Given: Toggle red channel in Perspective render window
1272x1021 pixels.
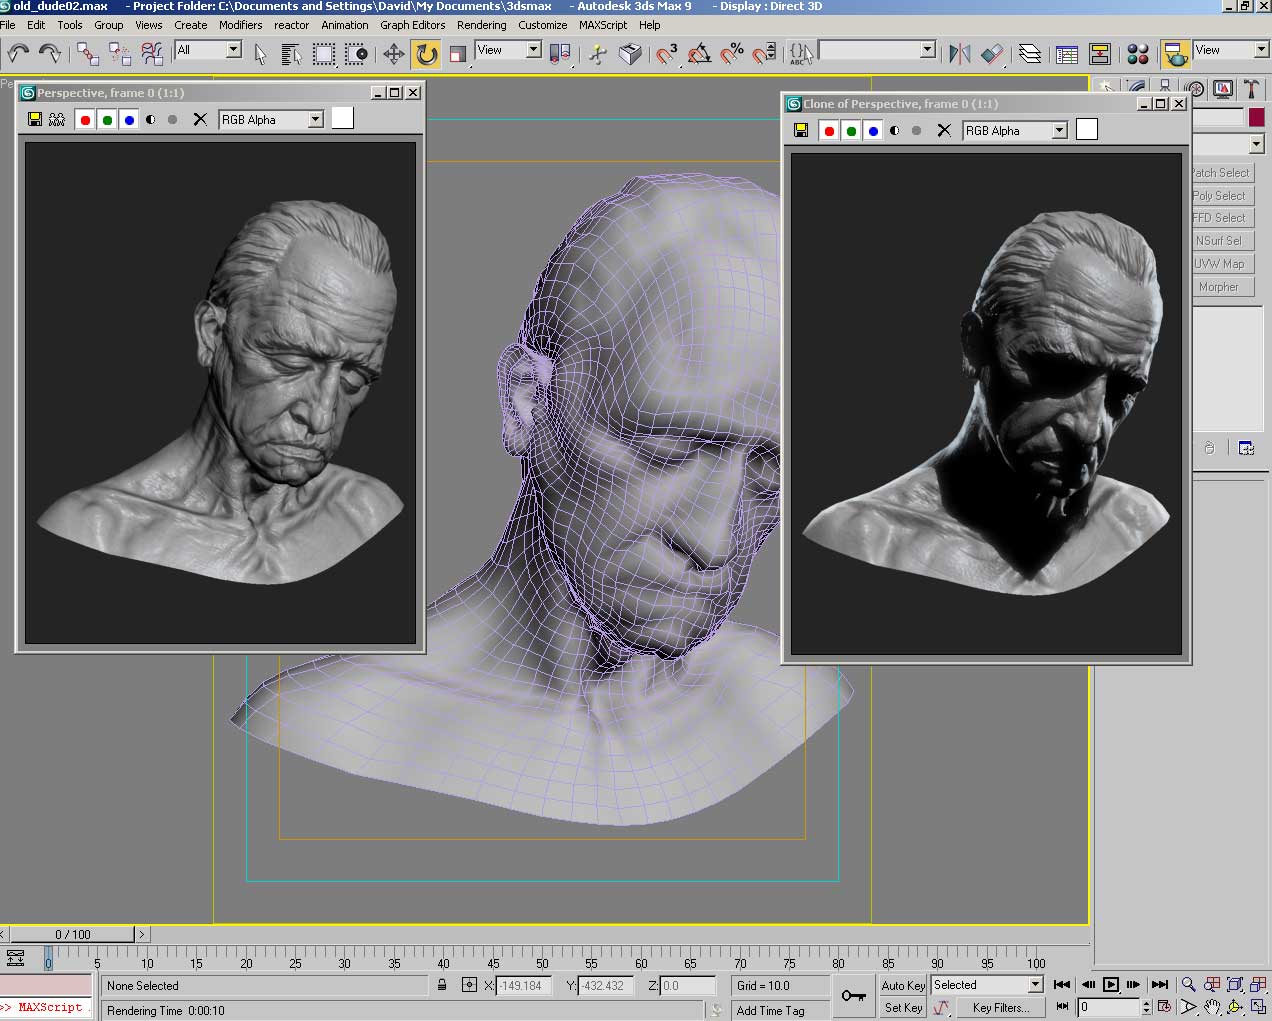Looking at the screenshot, I should [x=85, y=120].
